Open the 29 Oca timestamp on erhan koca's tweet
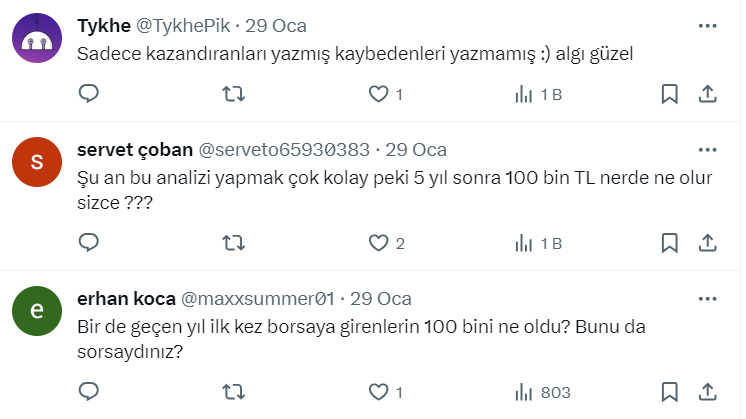 coord(382,298)
